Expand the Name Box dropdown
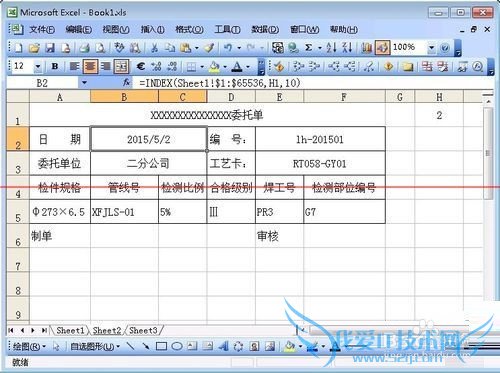Image resolution: width=500 pixels, height=373 pixels. (84, 82)
